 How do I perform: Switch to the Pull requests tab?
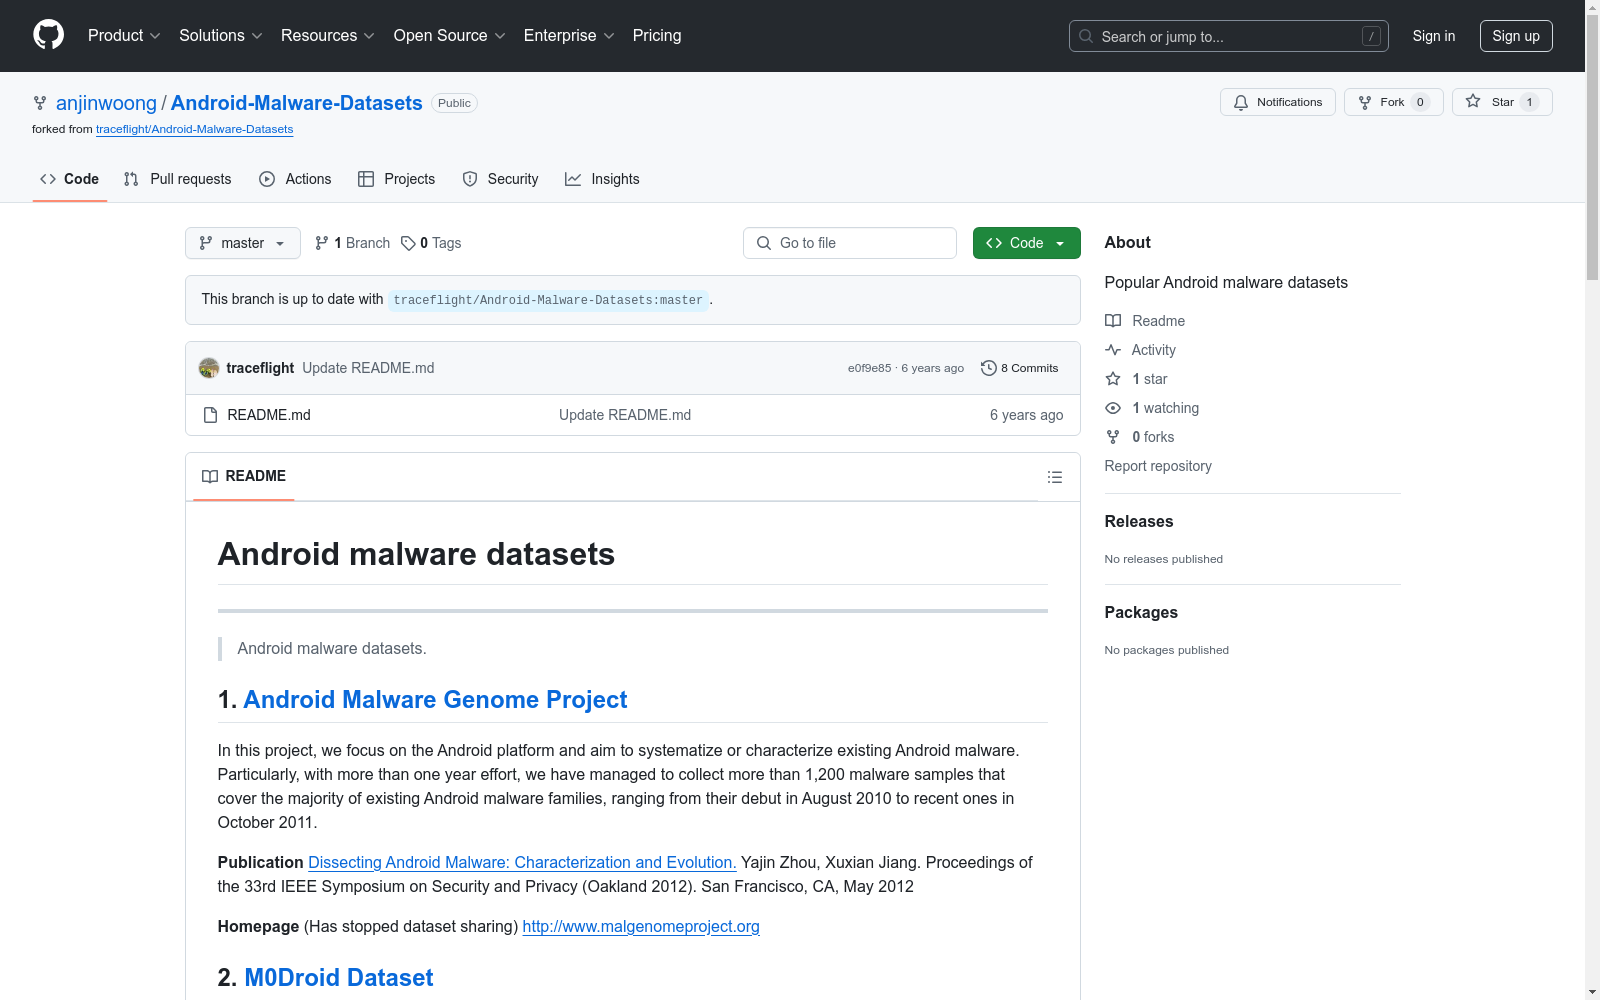(177, 179)
